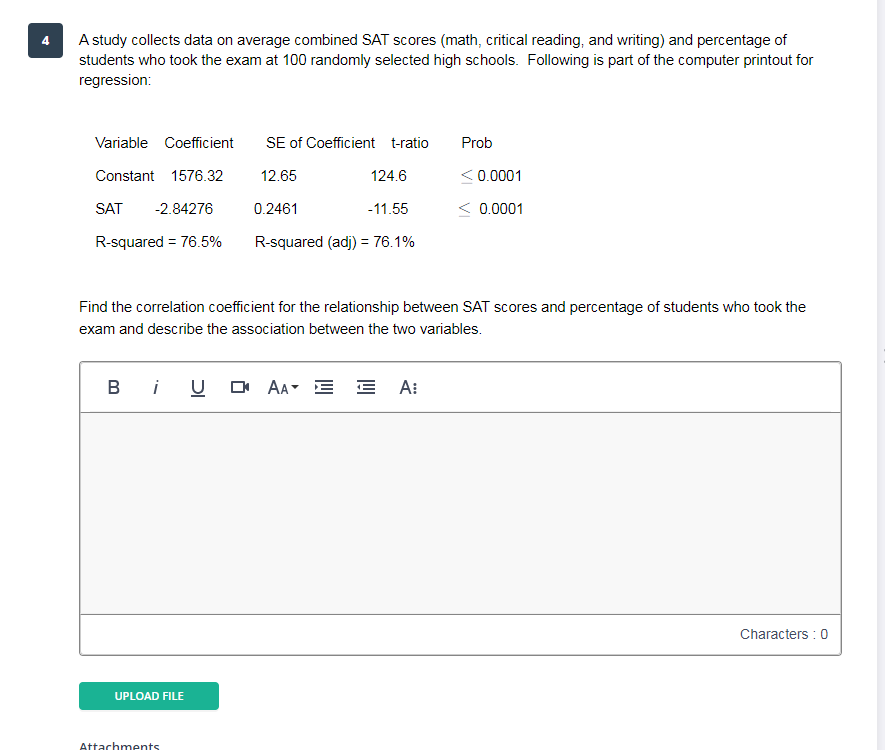Image resolution: width=885 pixels, height=750 pixels.
Task: Toggle bold formatting in the editor
Action: [x=113, y=387]
